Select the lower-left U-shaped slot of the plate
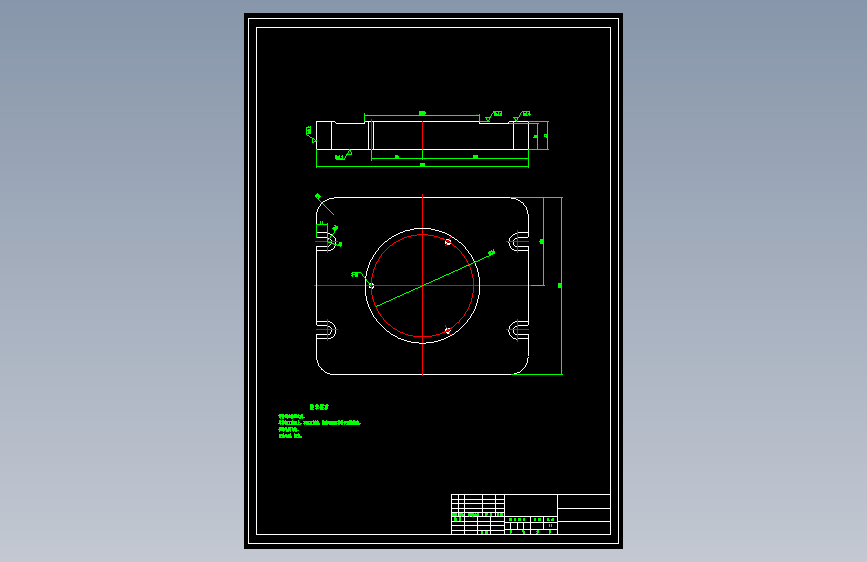The width and height of the screenshot is (867, 562). pos(326,330)
